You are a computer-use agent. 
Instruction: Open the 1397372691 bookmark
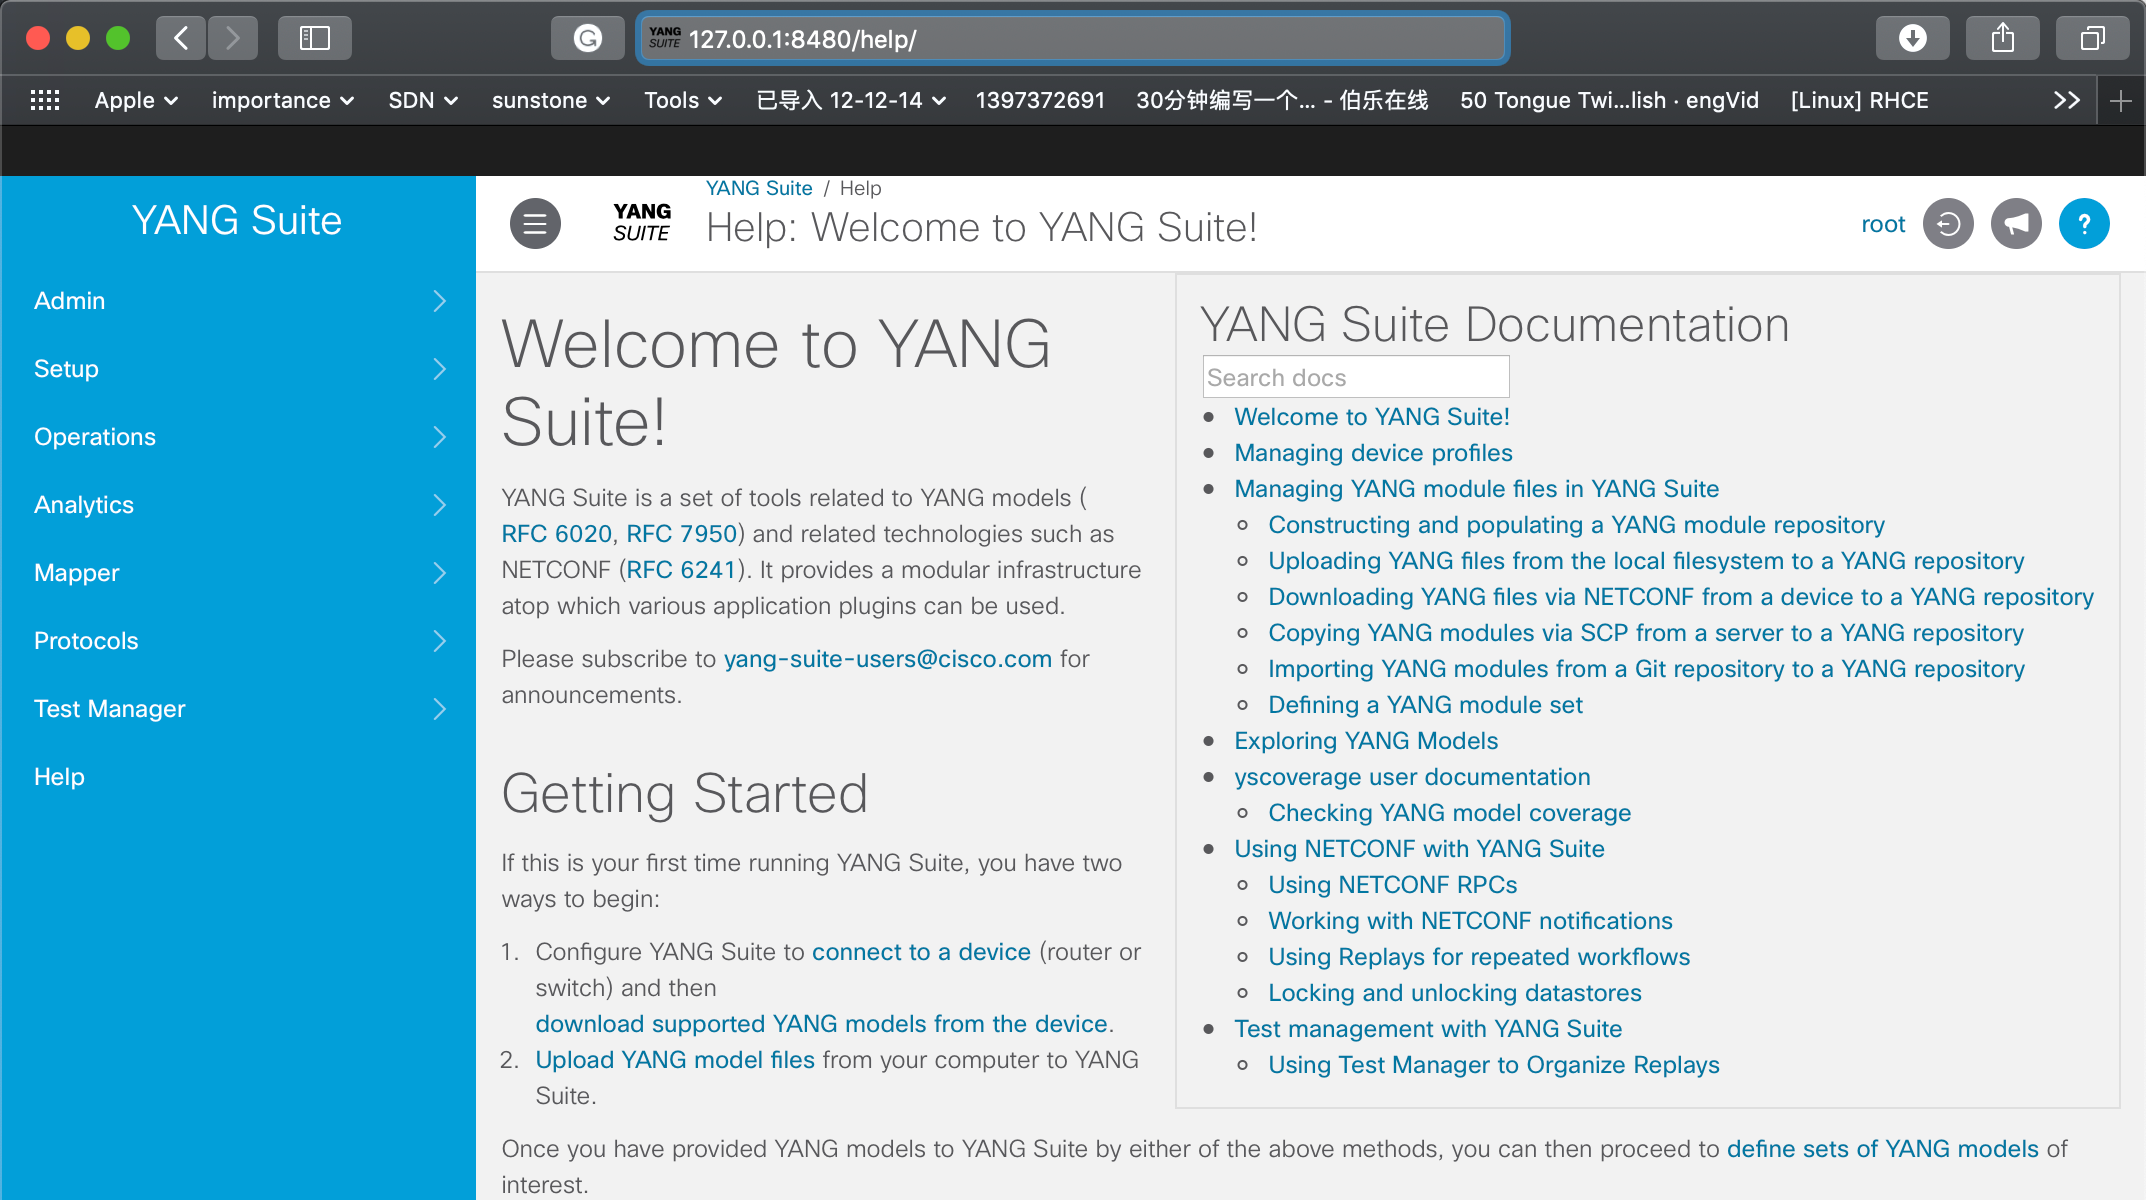click(1040, 100)
